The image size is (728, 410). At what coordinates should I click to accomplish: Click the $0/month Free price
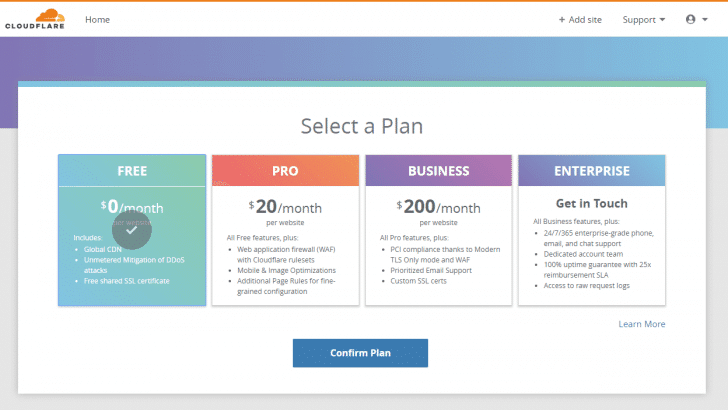[x=132, y=207]
